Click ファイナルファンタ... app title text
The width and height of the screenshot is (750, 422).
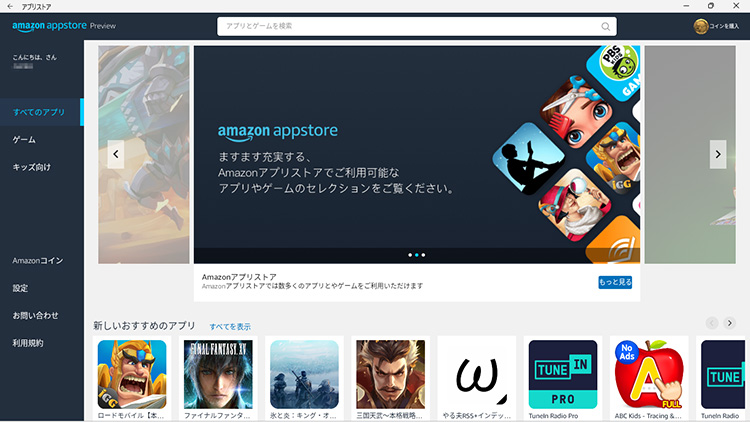click(x=217, y=416)
